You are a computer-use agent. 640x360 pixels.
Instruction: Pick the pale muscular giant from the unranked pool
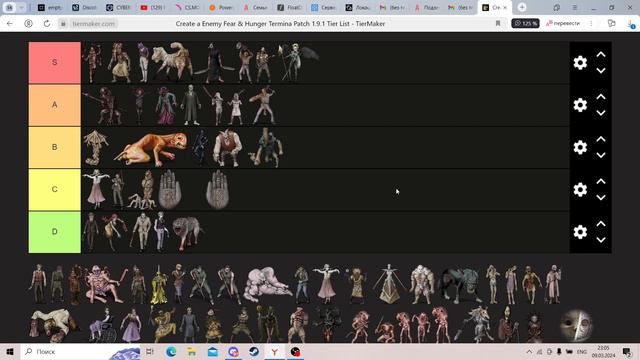click(x=422, y=284)
